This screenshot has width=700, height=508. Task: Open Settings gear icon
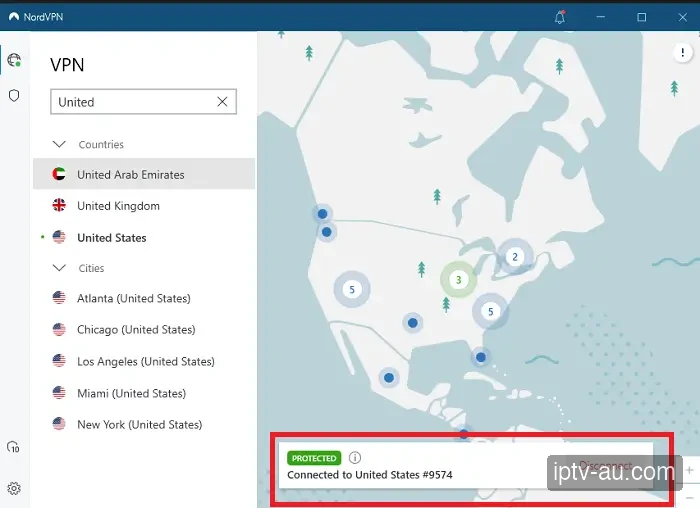[x=14, y=488]
